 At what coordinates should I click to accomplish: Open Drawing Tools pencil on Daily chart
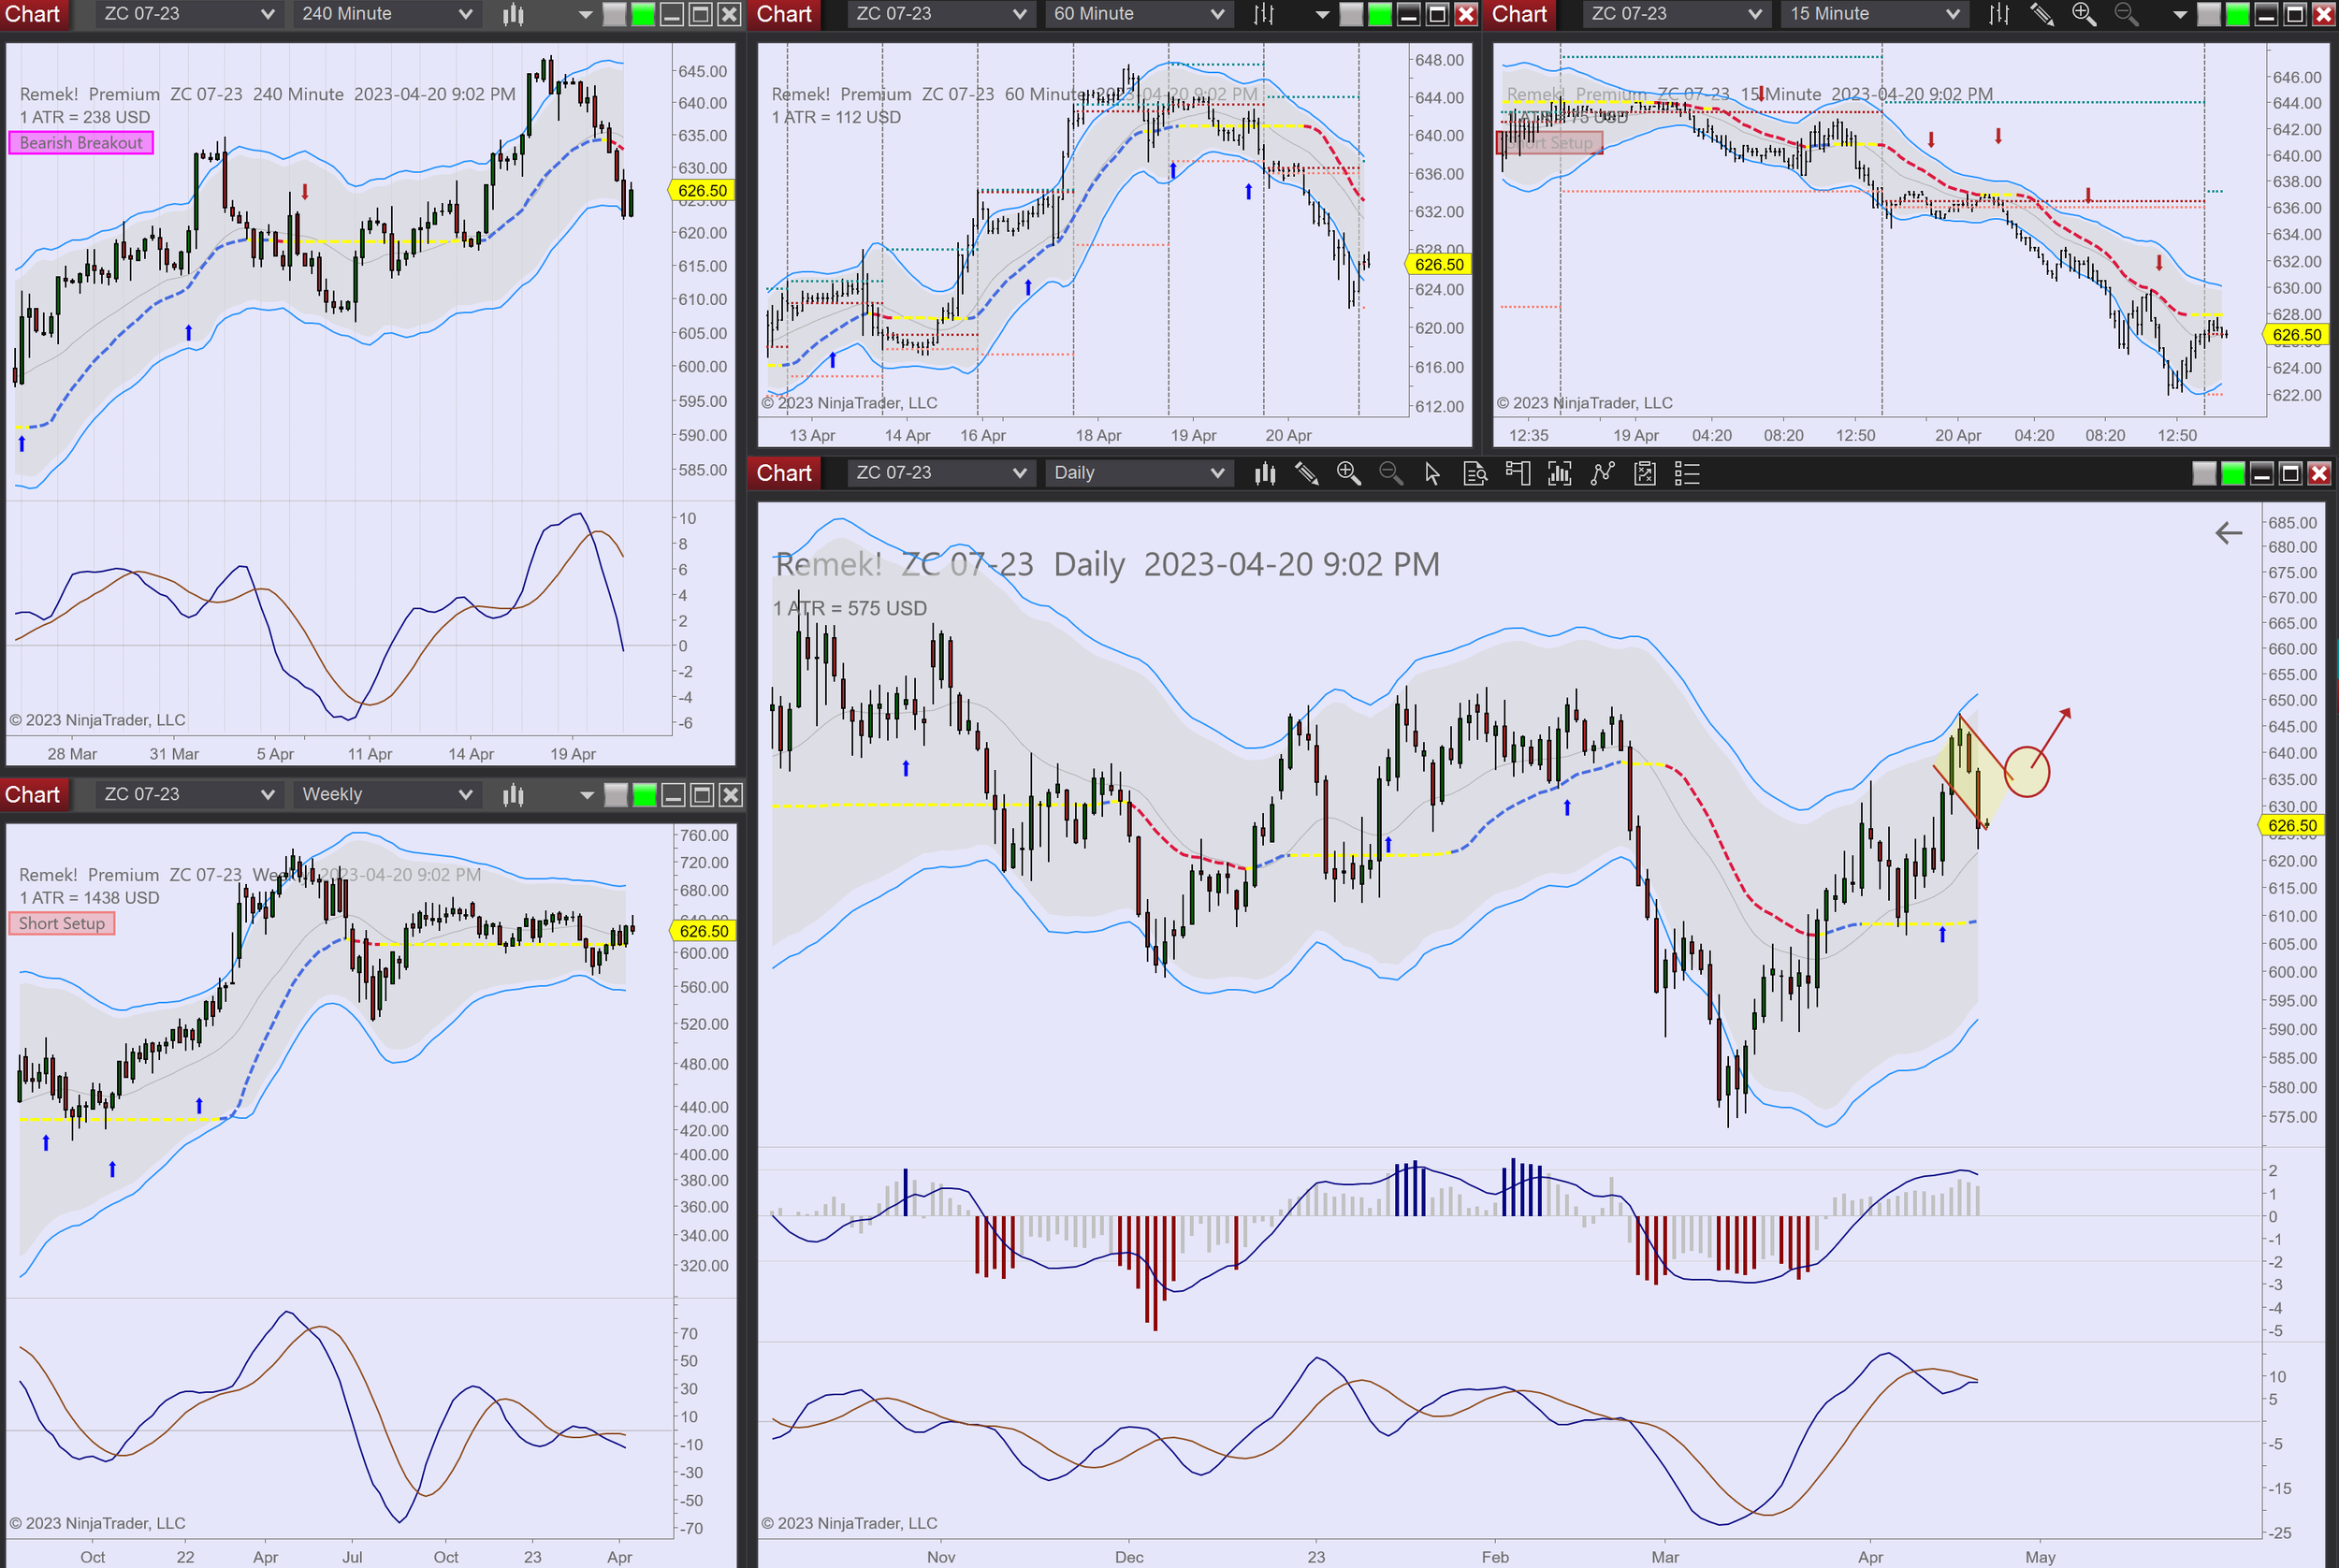[x=1306, y=473]
